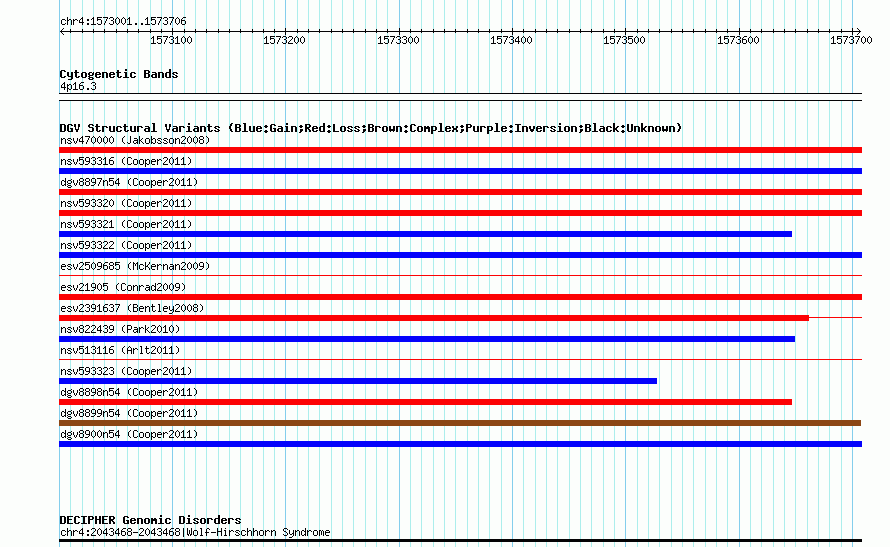
Task: Click the 1573500 ruler position label
Action: point(624,40)
